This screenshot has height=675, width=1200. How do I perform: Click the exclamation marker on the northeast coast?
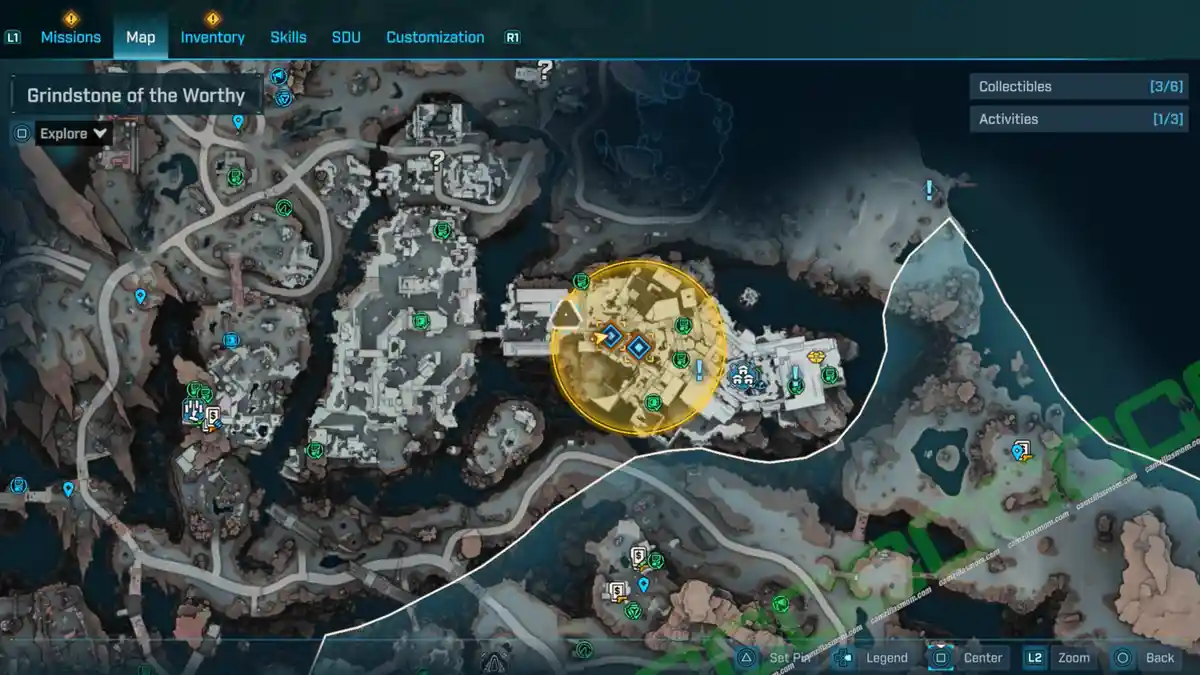[929, 190]
